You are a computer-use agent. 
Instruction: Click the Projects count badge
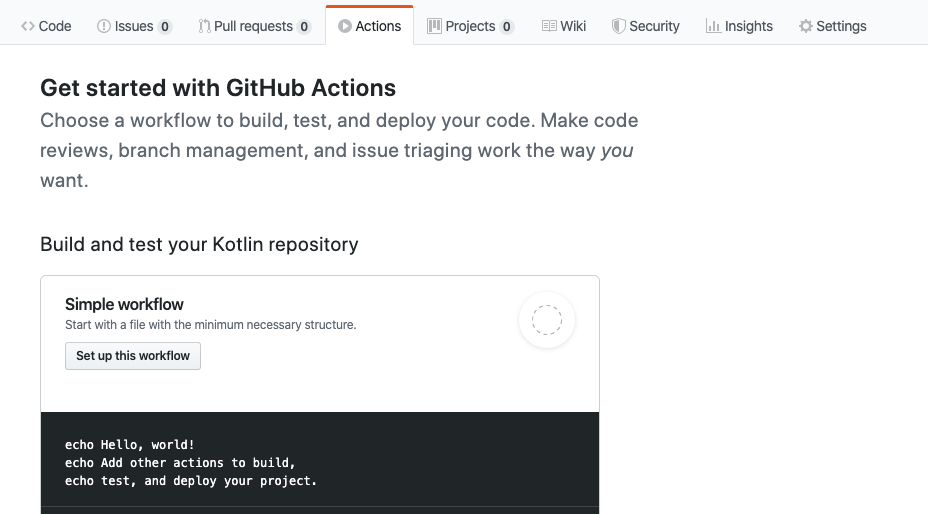507,27
